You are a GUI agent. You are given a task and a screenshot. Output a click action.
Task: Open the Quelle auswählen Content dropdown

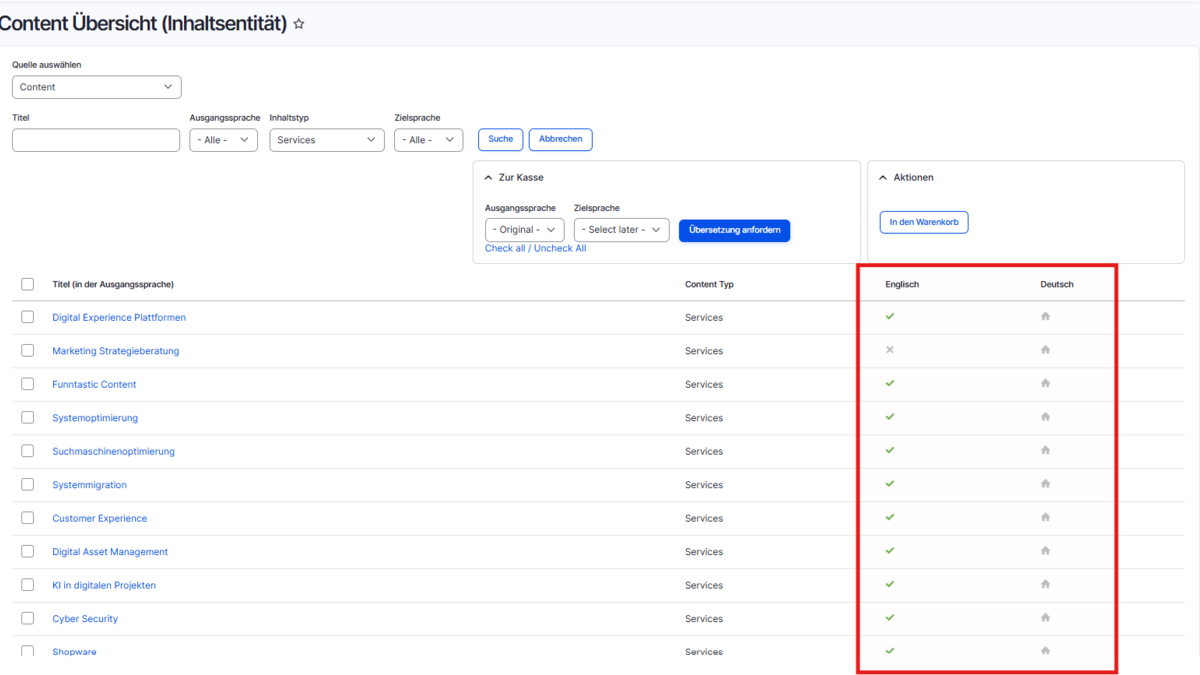[x=96, y=87]
